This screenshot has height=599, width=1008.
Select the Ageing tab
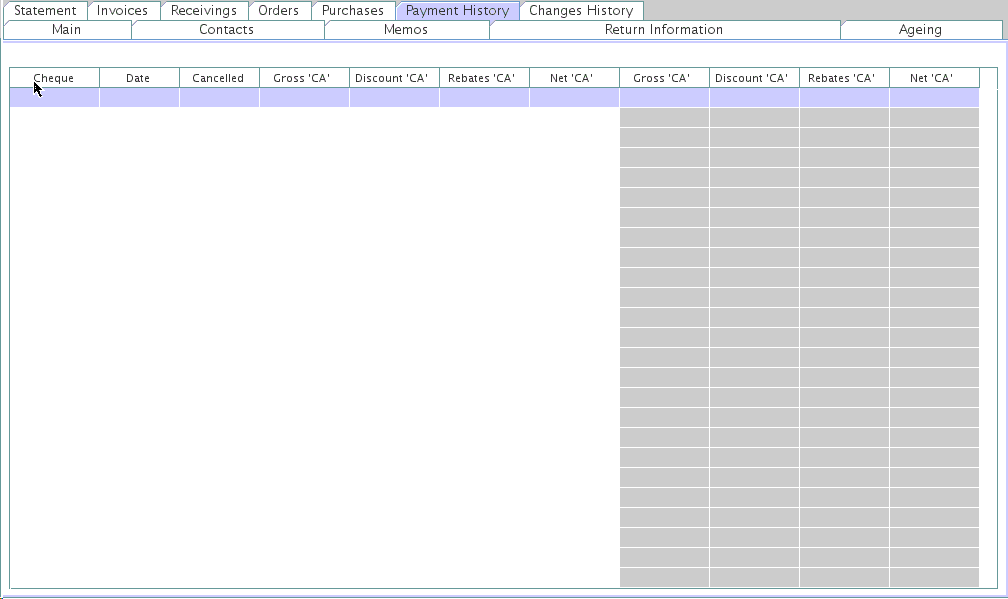(920, 30)
